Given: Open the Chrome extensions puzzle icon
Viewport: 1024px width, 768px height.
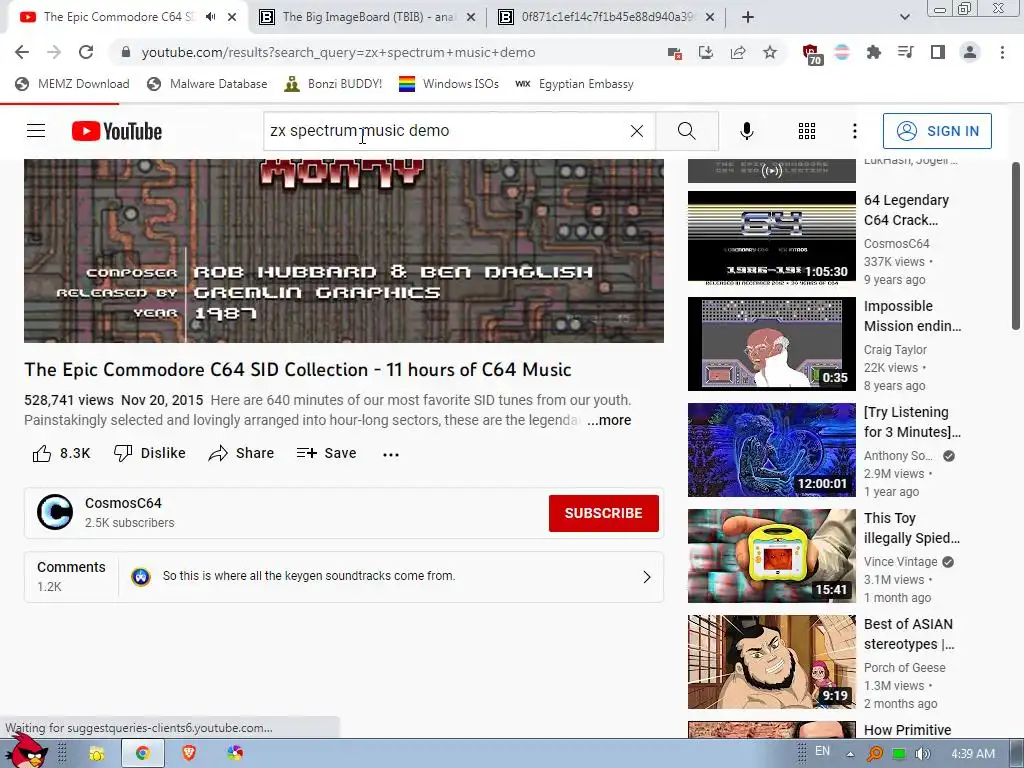Looking at the screenshot, I should tap(873, 52).
